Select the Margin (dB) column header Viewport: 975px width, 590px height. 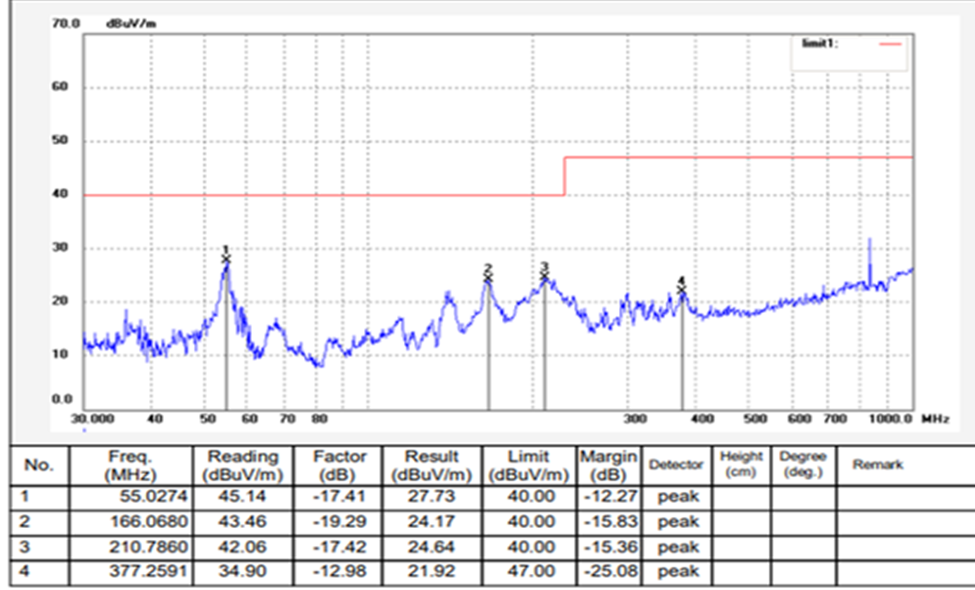click(x=609, y=465)
